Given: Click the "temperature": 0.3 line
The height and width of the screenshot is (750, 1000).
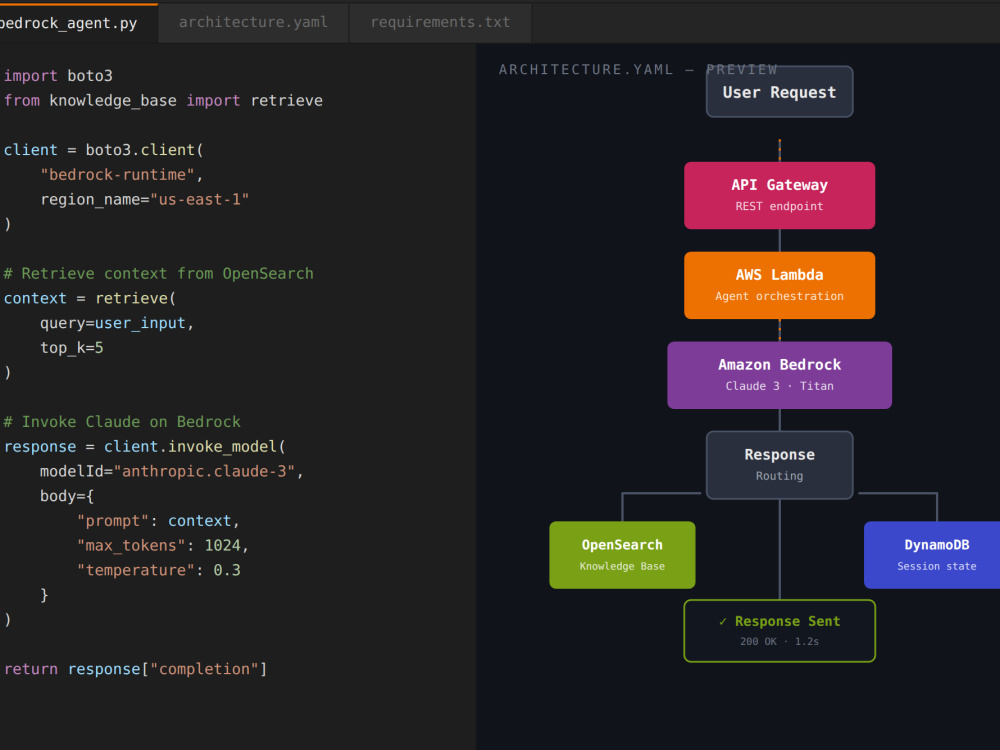Looking at the screenshot, I should click(158, 570).
